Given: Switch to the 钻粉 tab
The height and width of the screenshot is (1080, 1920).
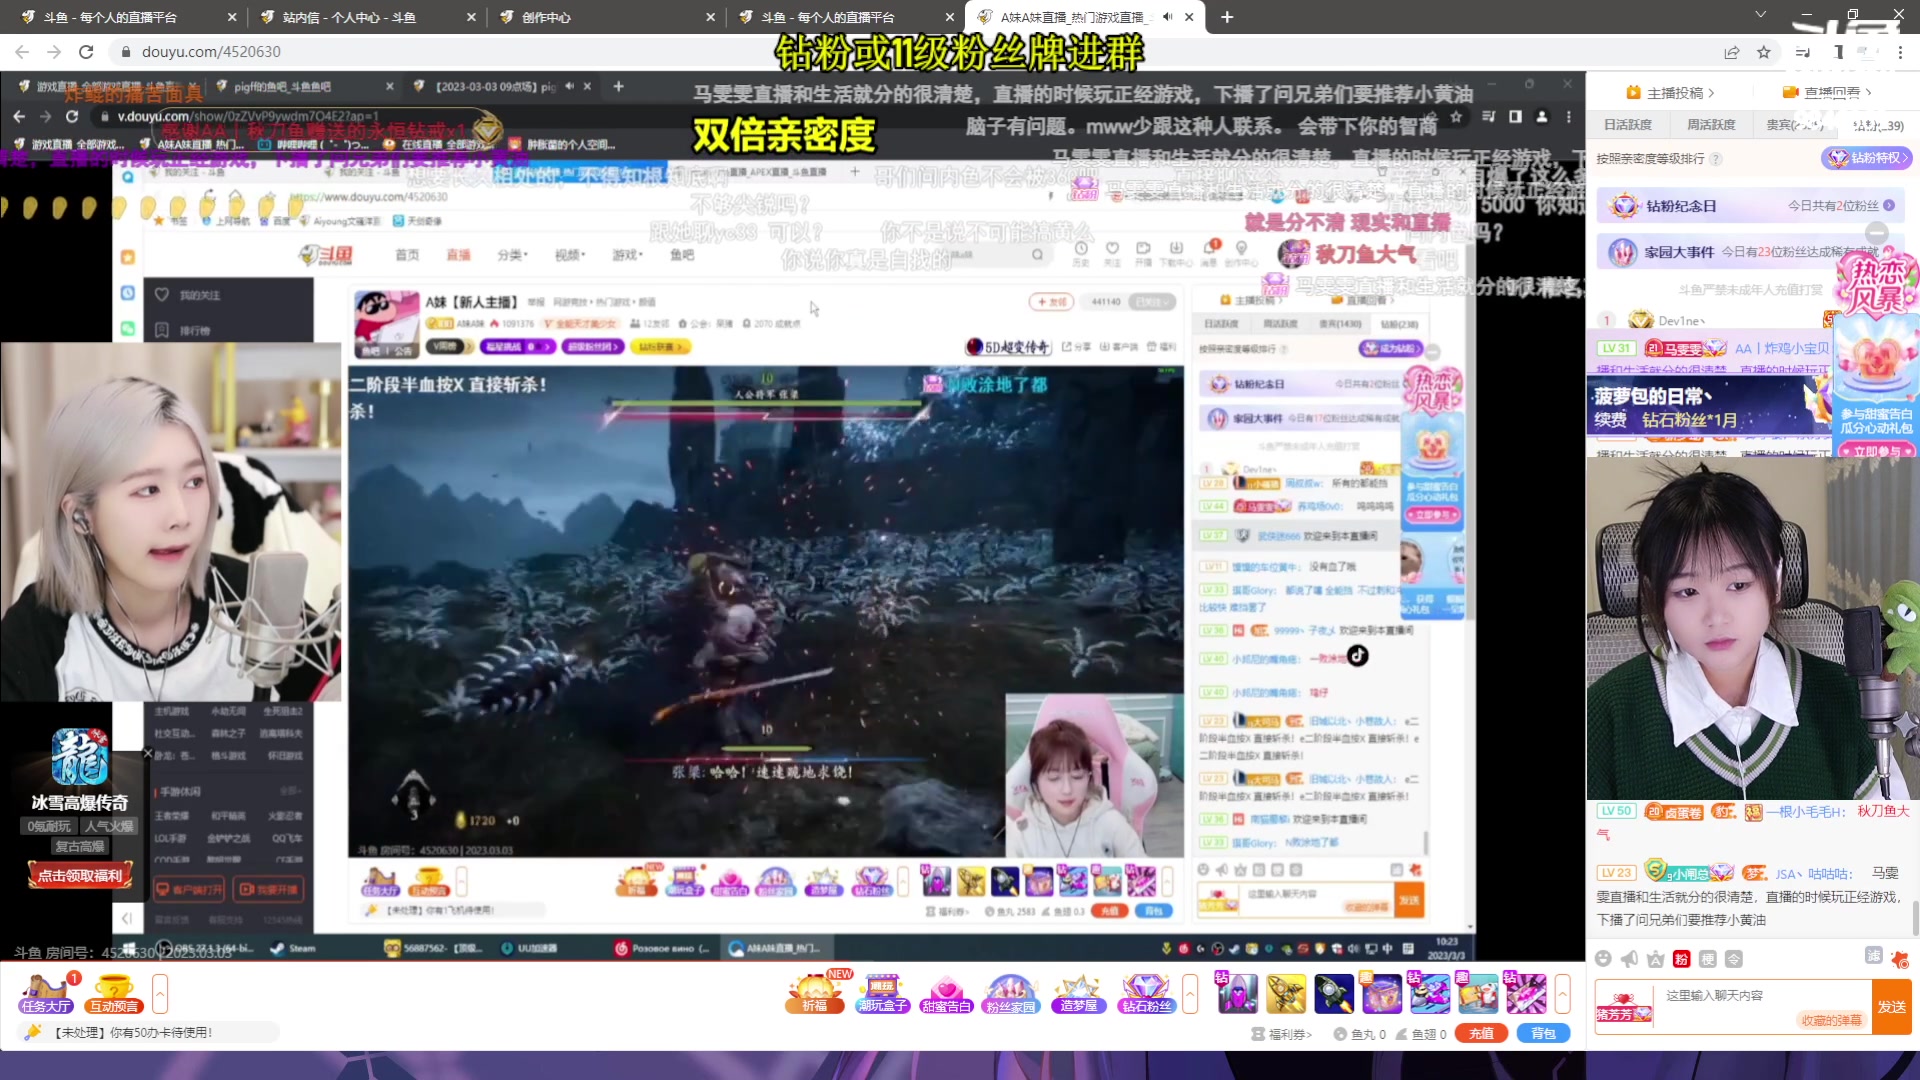Looking at the screenshot, I should pos(1878,125).
